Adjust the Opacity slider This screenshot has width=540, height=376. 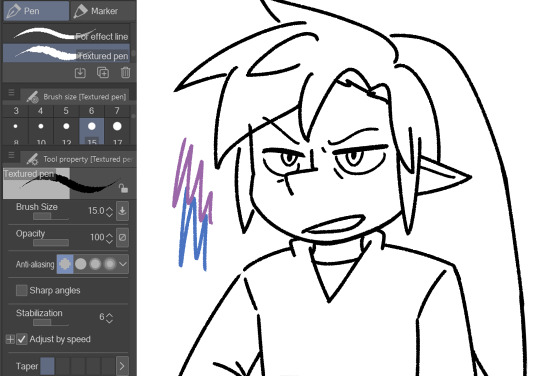click(x=51, y=243)
